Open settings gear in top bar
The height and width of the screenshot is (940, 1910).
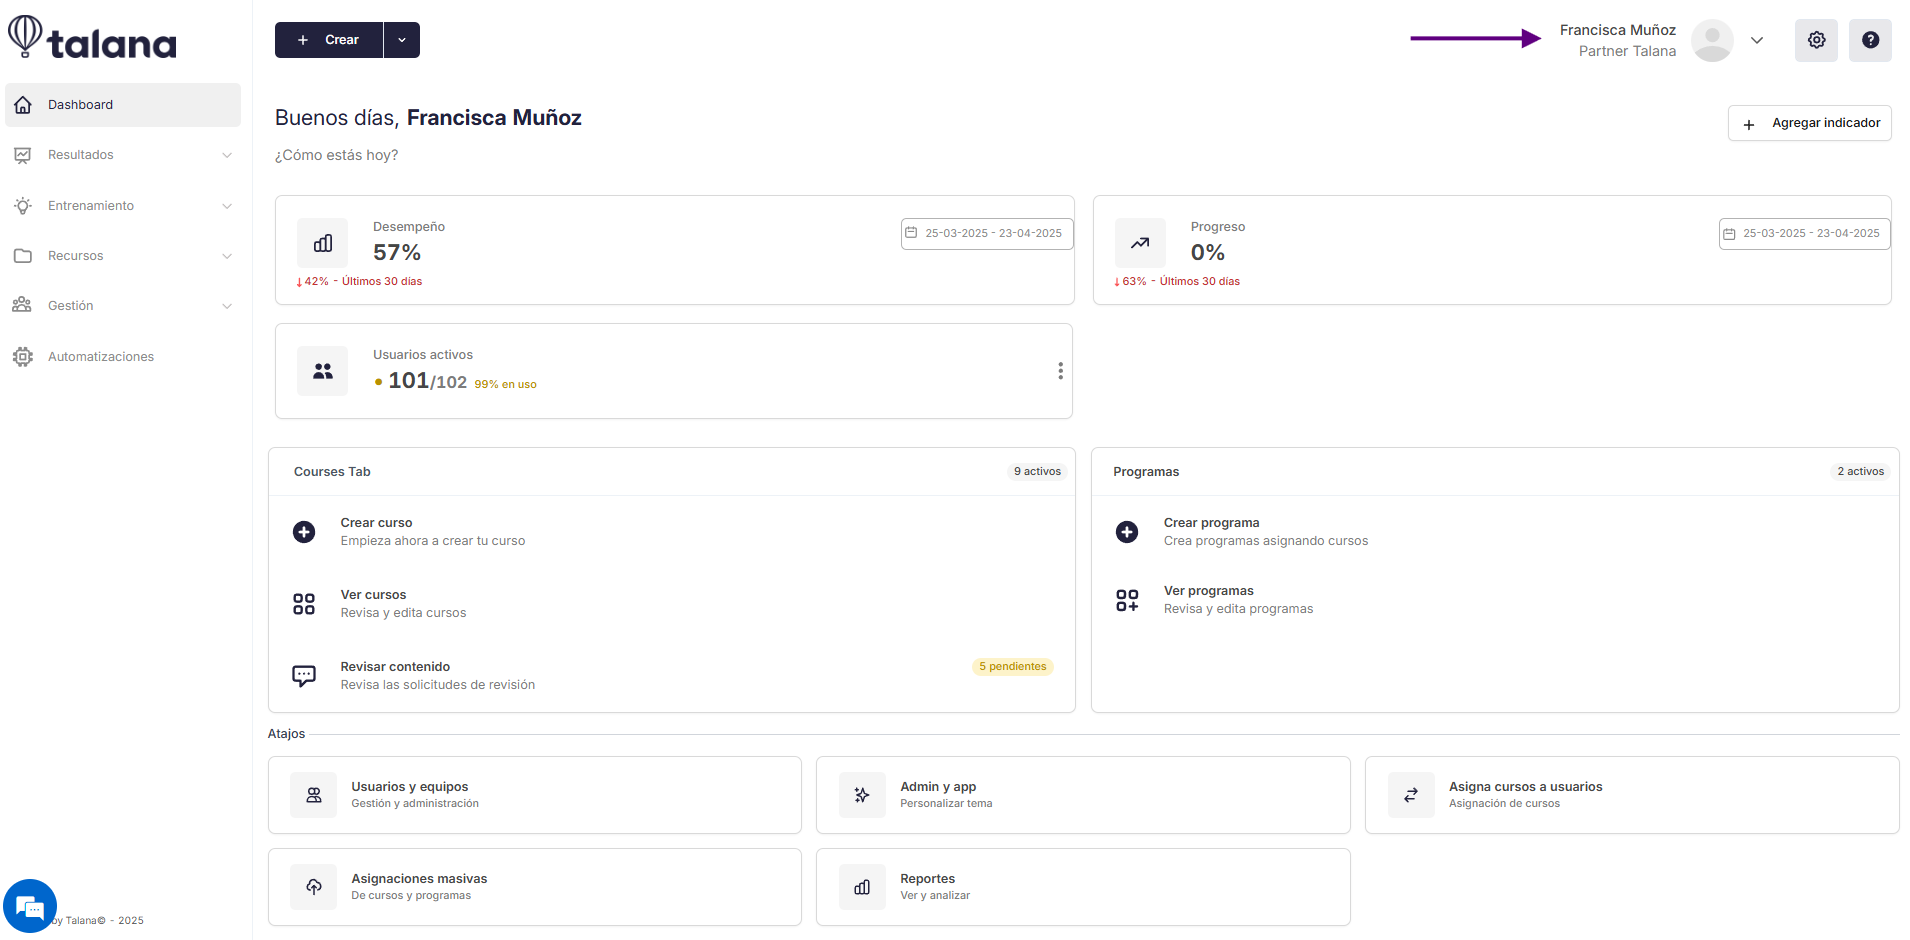[x=1816, y=40]
